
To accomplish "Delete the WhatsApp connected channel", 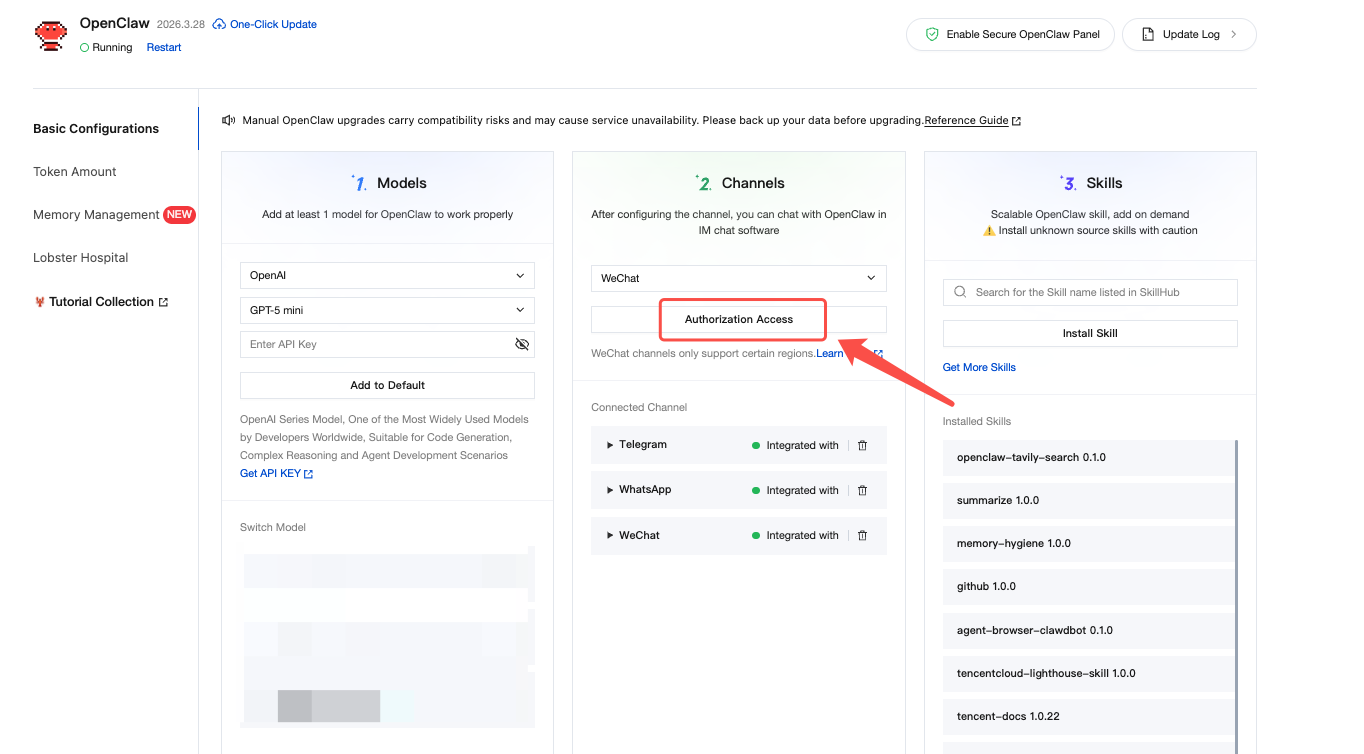I will (862, 490).
